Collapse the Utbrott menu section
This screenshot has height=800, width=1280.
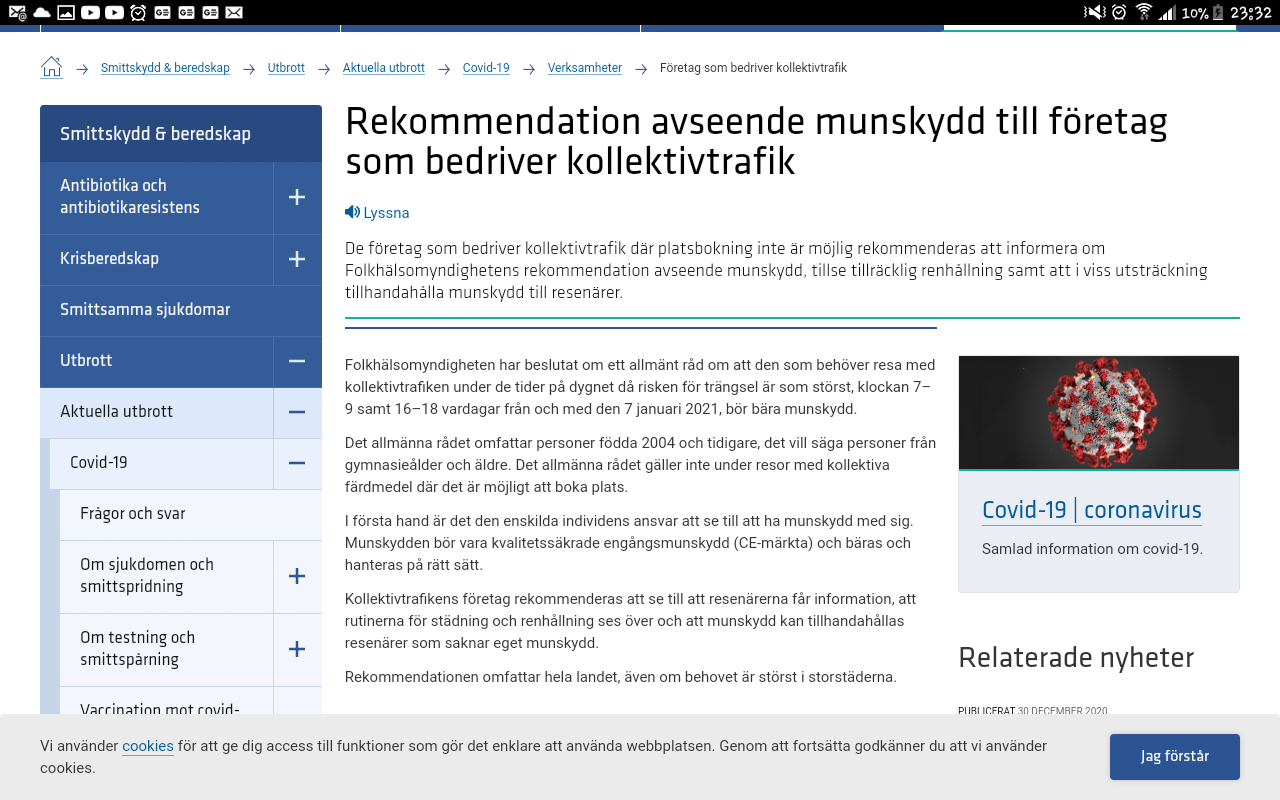tap(297, 361)
